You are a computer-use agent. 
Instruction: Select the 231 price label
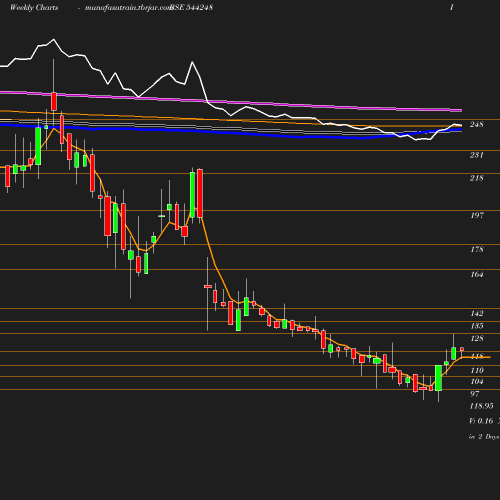point(477,155)
